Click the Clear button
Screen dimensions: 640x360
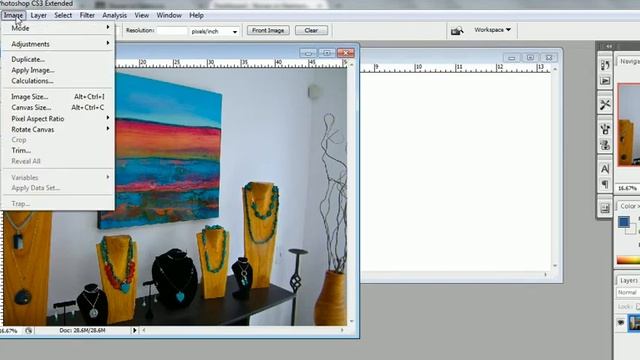coord(311,31)
